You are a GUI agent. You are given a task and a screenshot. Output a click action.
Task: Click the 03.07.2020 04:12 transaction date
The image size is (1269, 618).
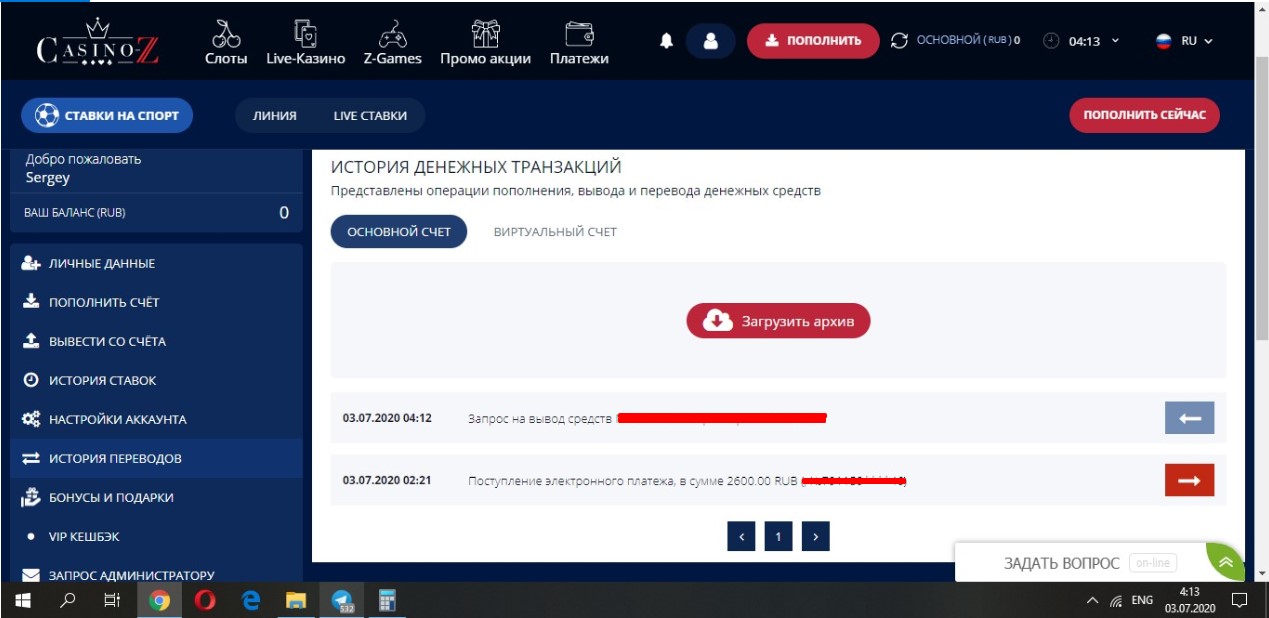click(x=387, y=418)
